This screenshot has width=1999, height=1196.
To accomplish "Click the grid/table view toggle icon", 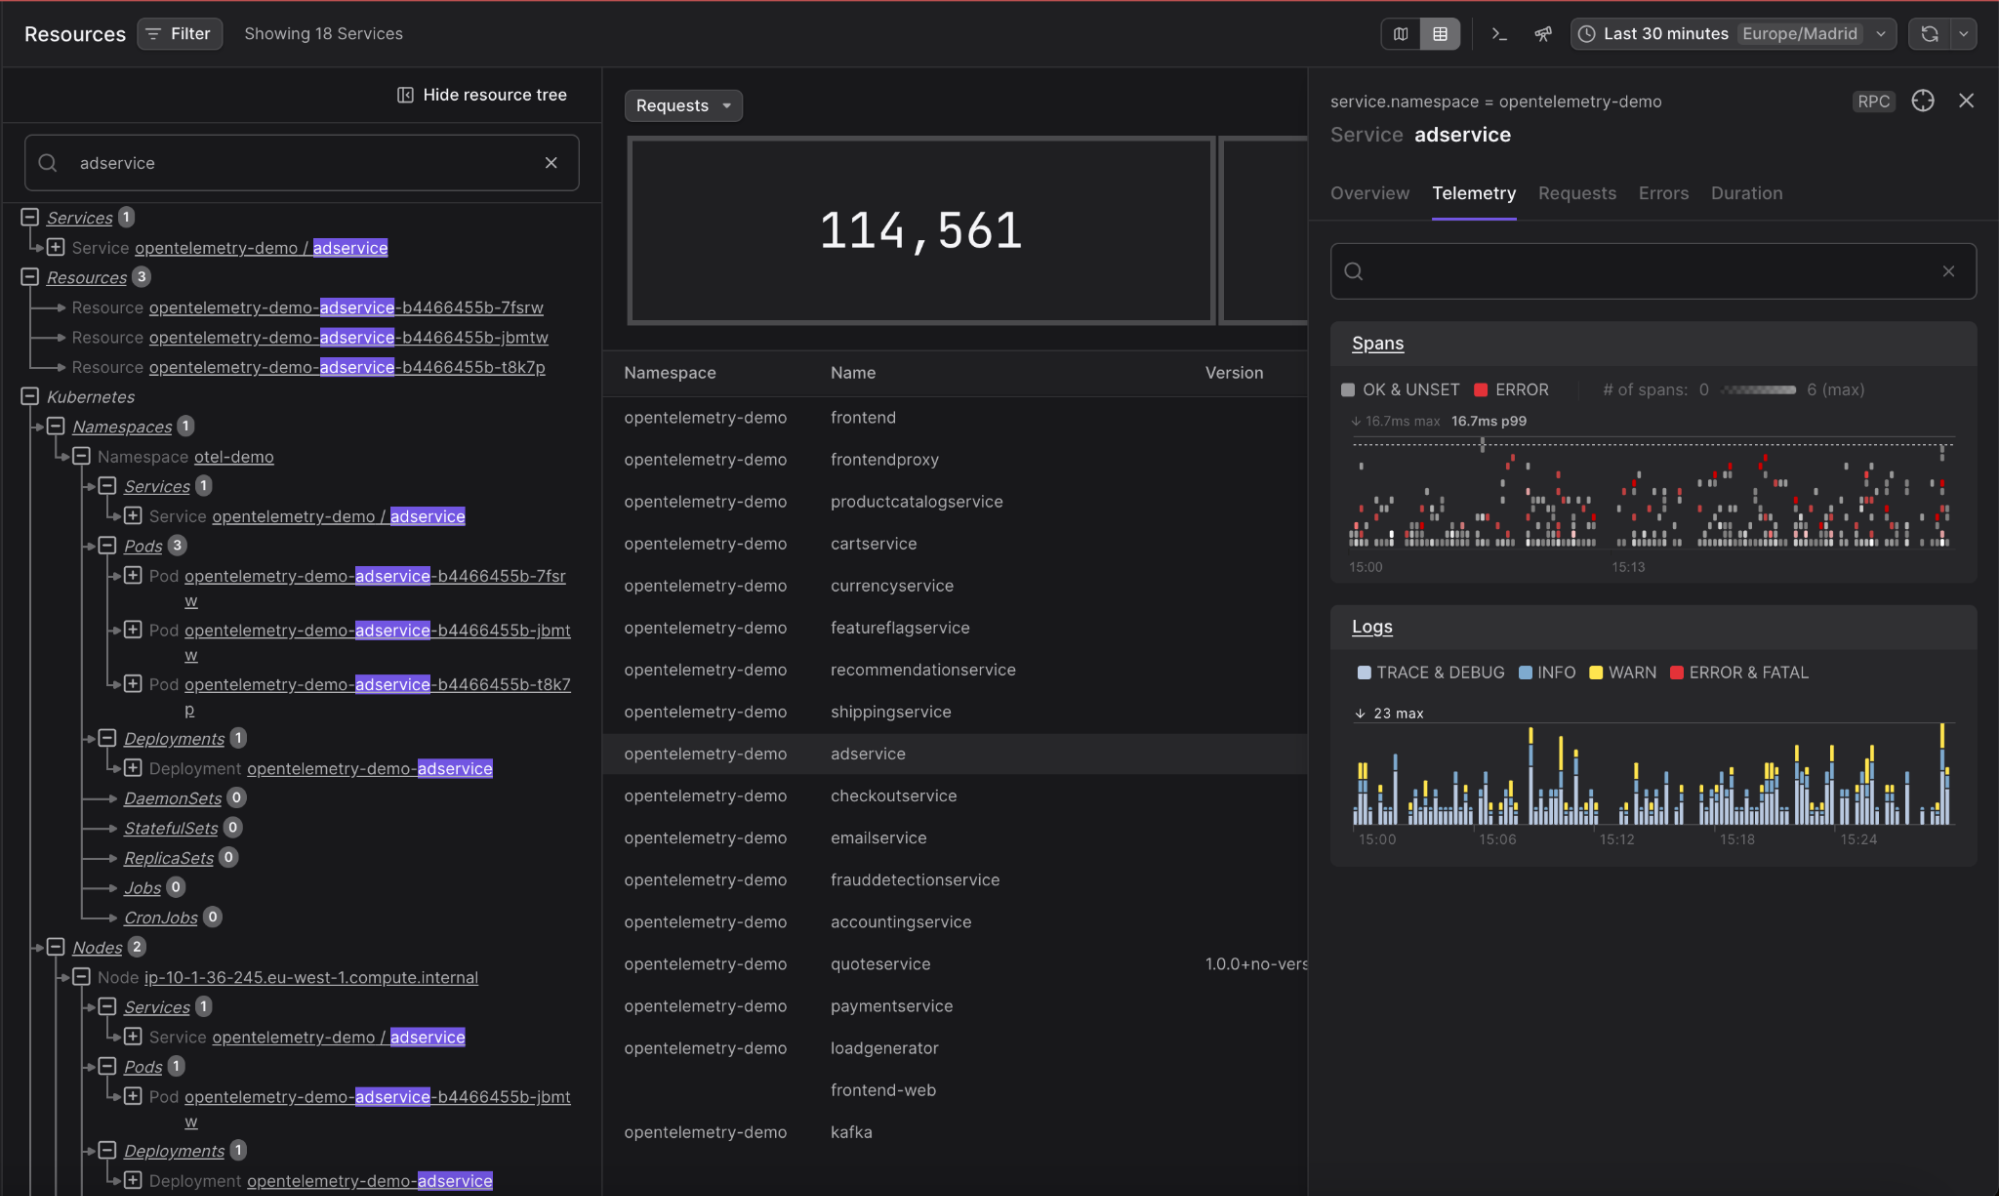I will pos(1438,33).
